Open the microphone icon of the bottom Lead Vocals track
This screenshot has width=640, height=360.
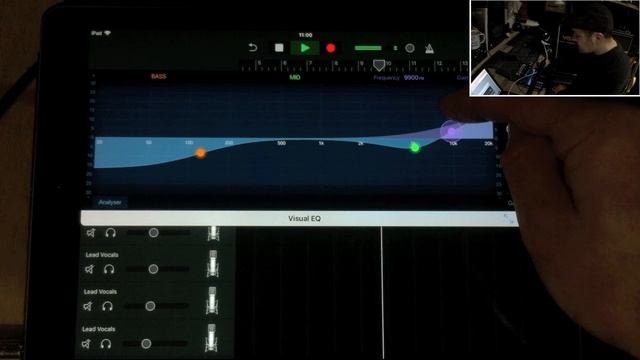211,338
